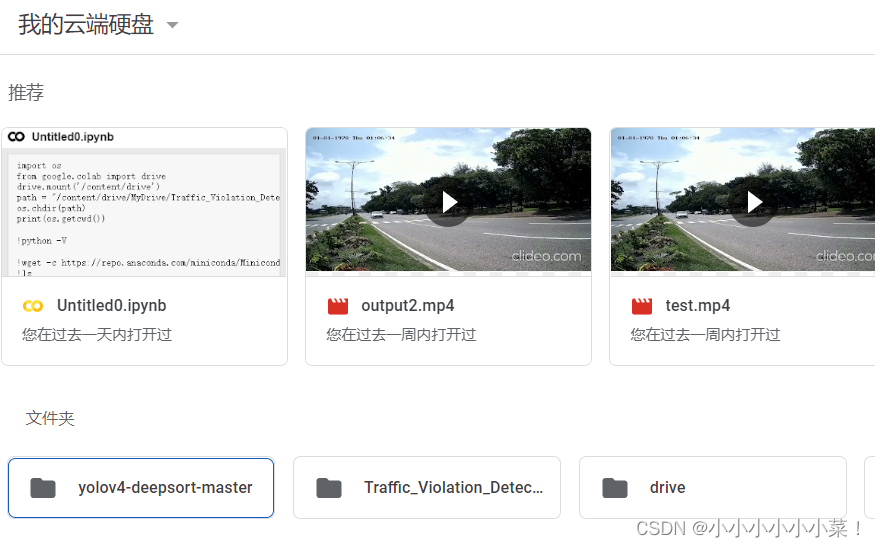Click the Untitled0.ipynb title in preview header

pyautogui.click(x=73, y=137)
